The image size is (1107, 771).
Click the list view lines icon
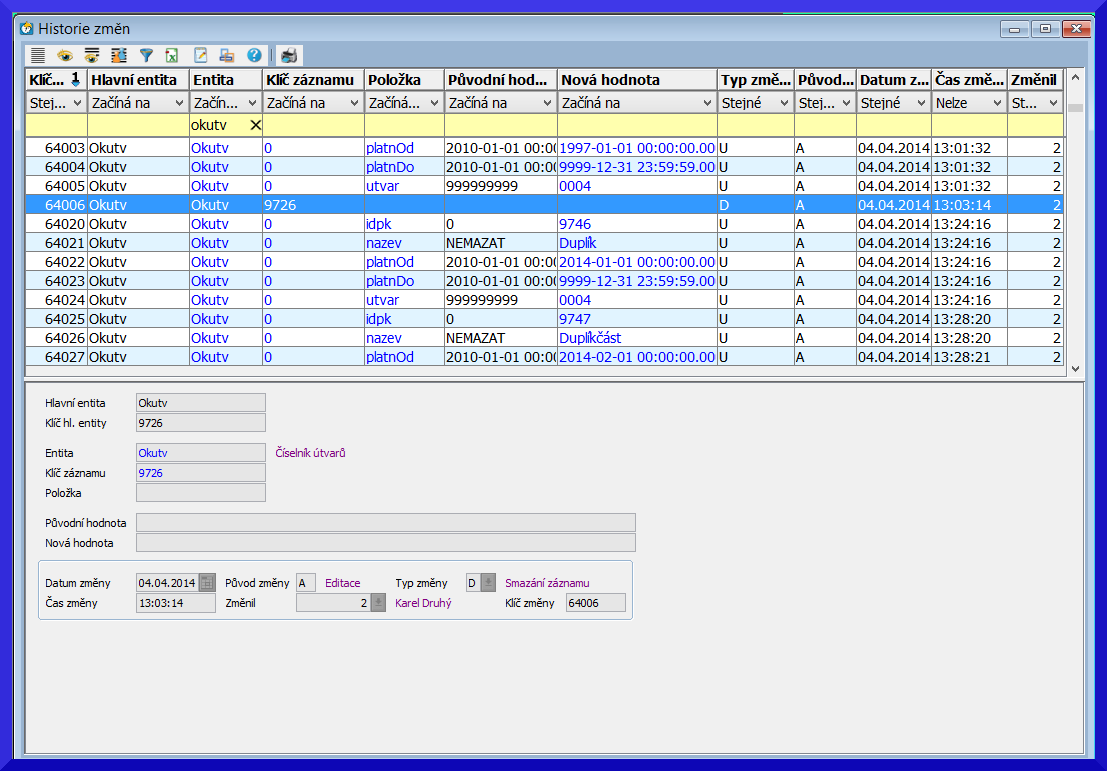38,56
